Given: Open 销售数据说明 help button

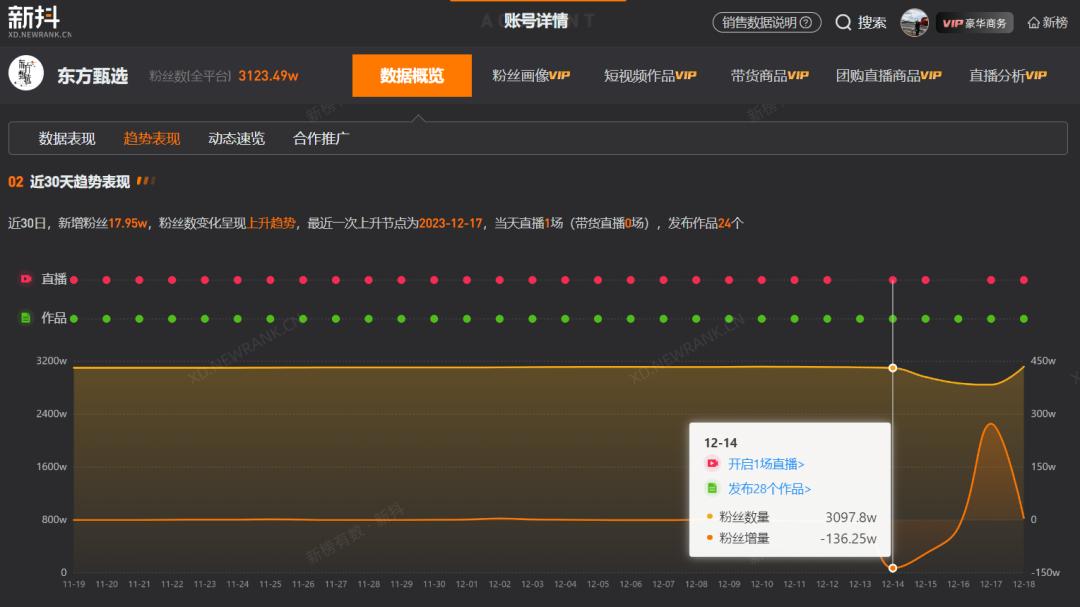Looking at the screenshot, I should tap(767, 22).
